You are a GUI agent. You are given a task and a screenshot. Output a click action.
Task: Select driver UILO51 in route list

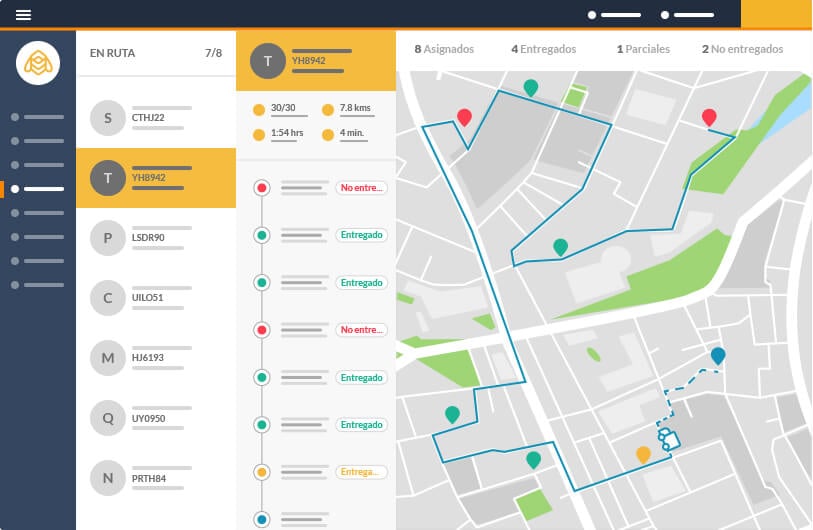tap(156, 298)
